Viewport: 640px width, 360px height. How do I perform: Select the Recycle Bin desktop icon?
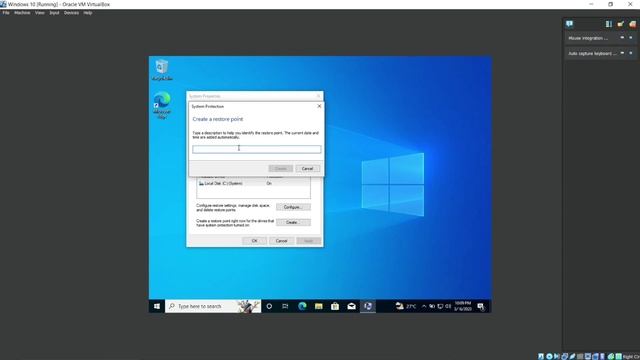tap(162, 70)
